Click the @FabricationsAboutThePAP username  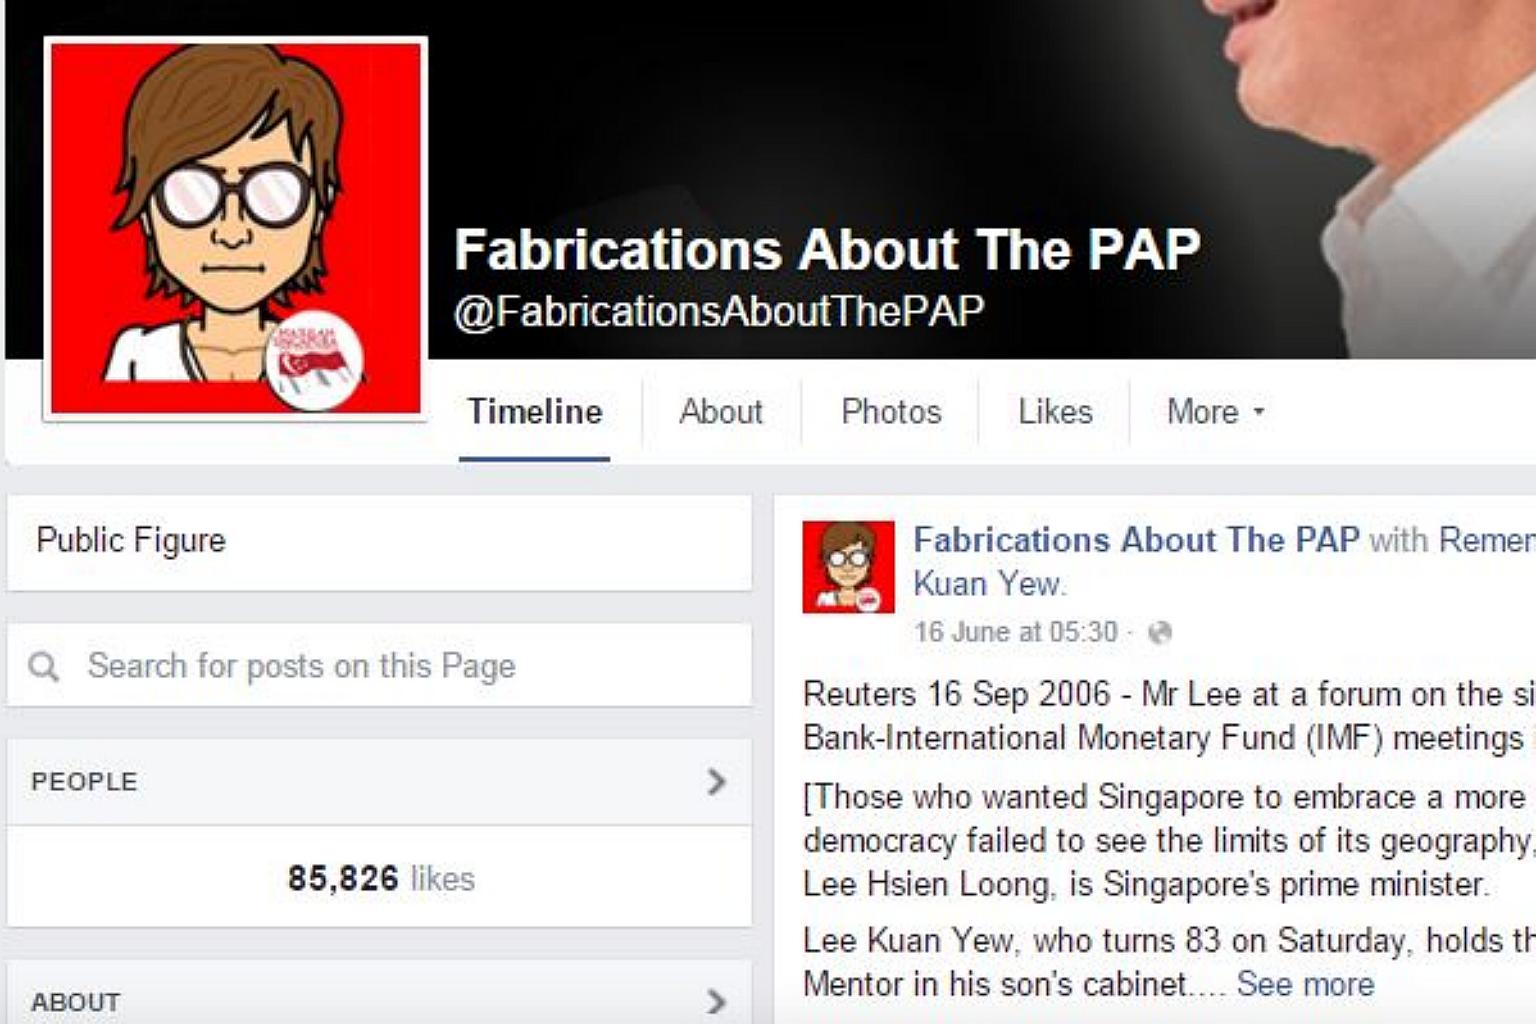point(719,311)
